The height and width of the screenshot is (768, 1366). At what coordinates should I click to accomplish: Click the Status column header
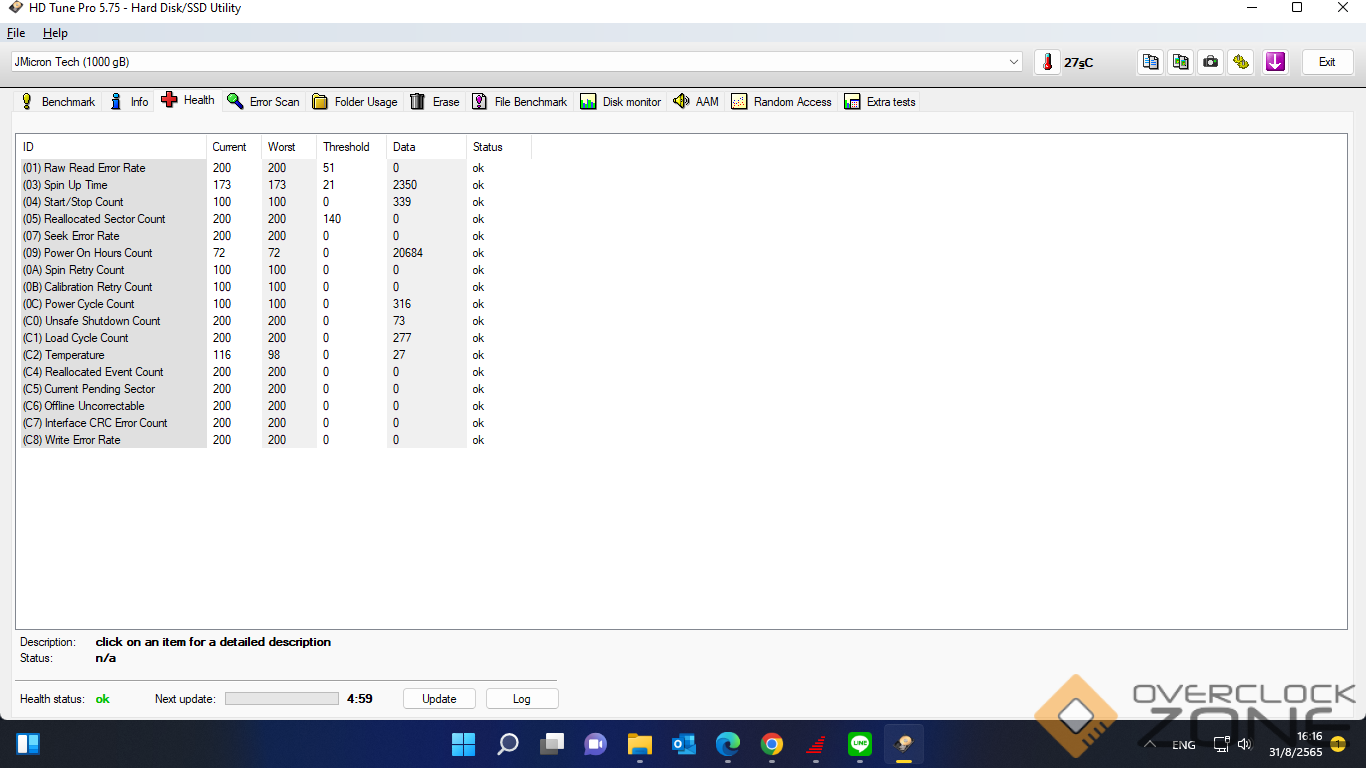pos(499,147)
